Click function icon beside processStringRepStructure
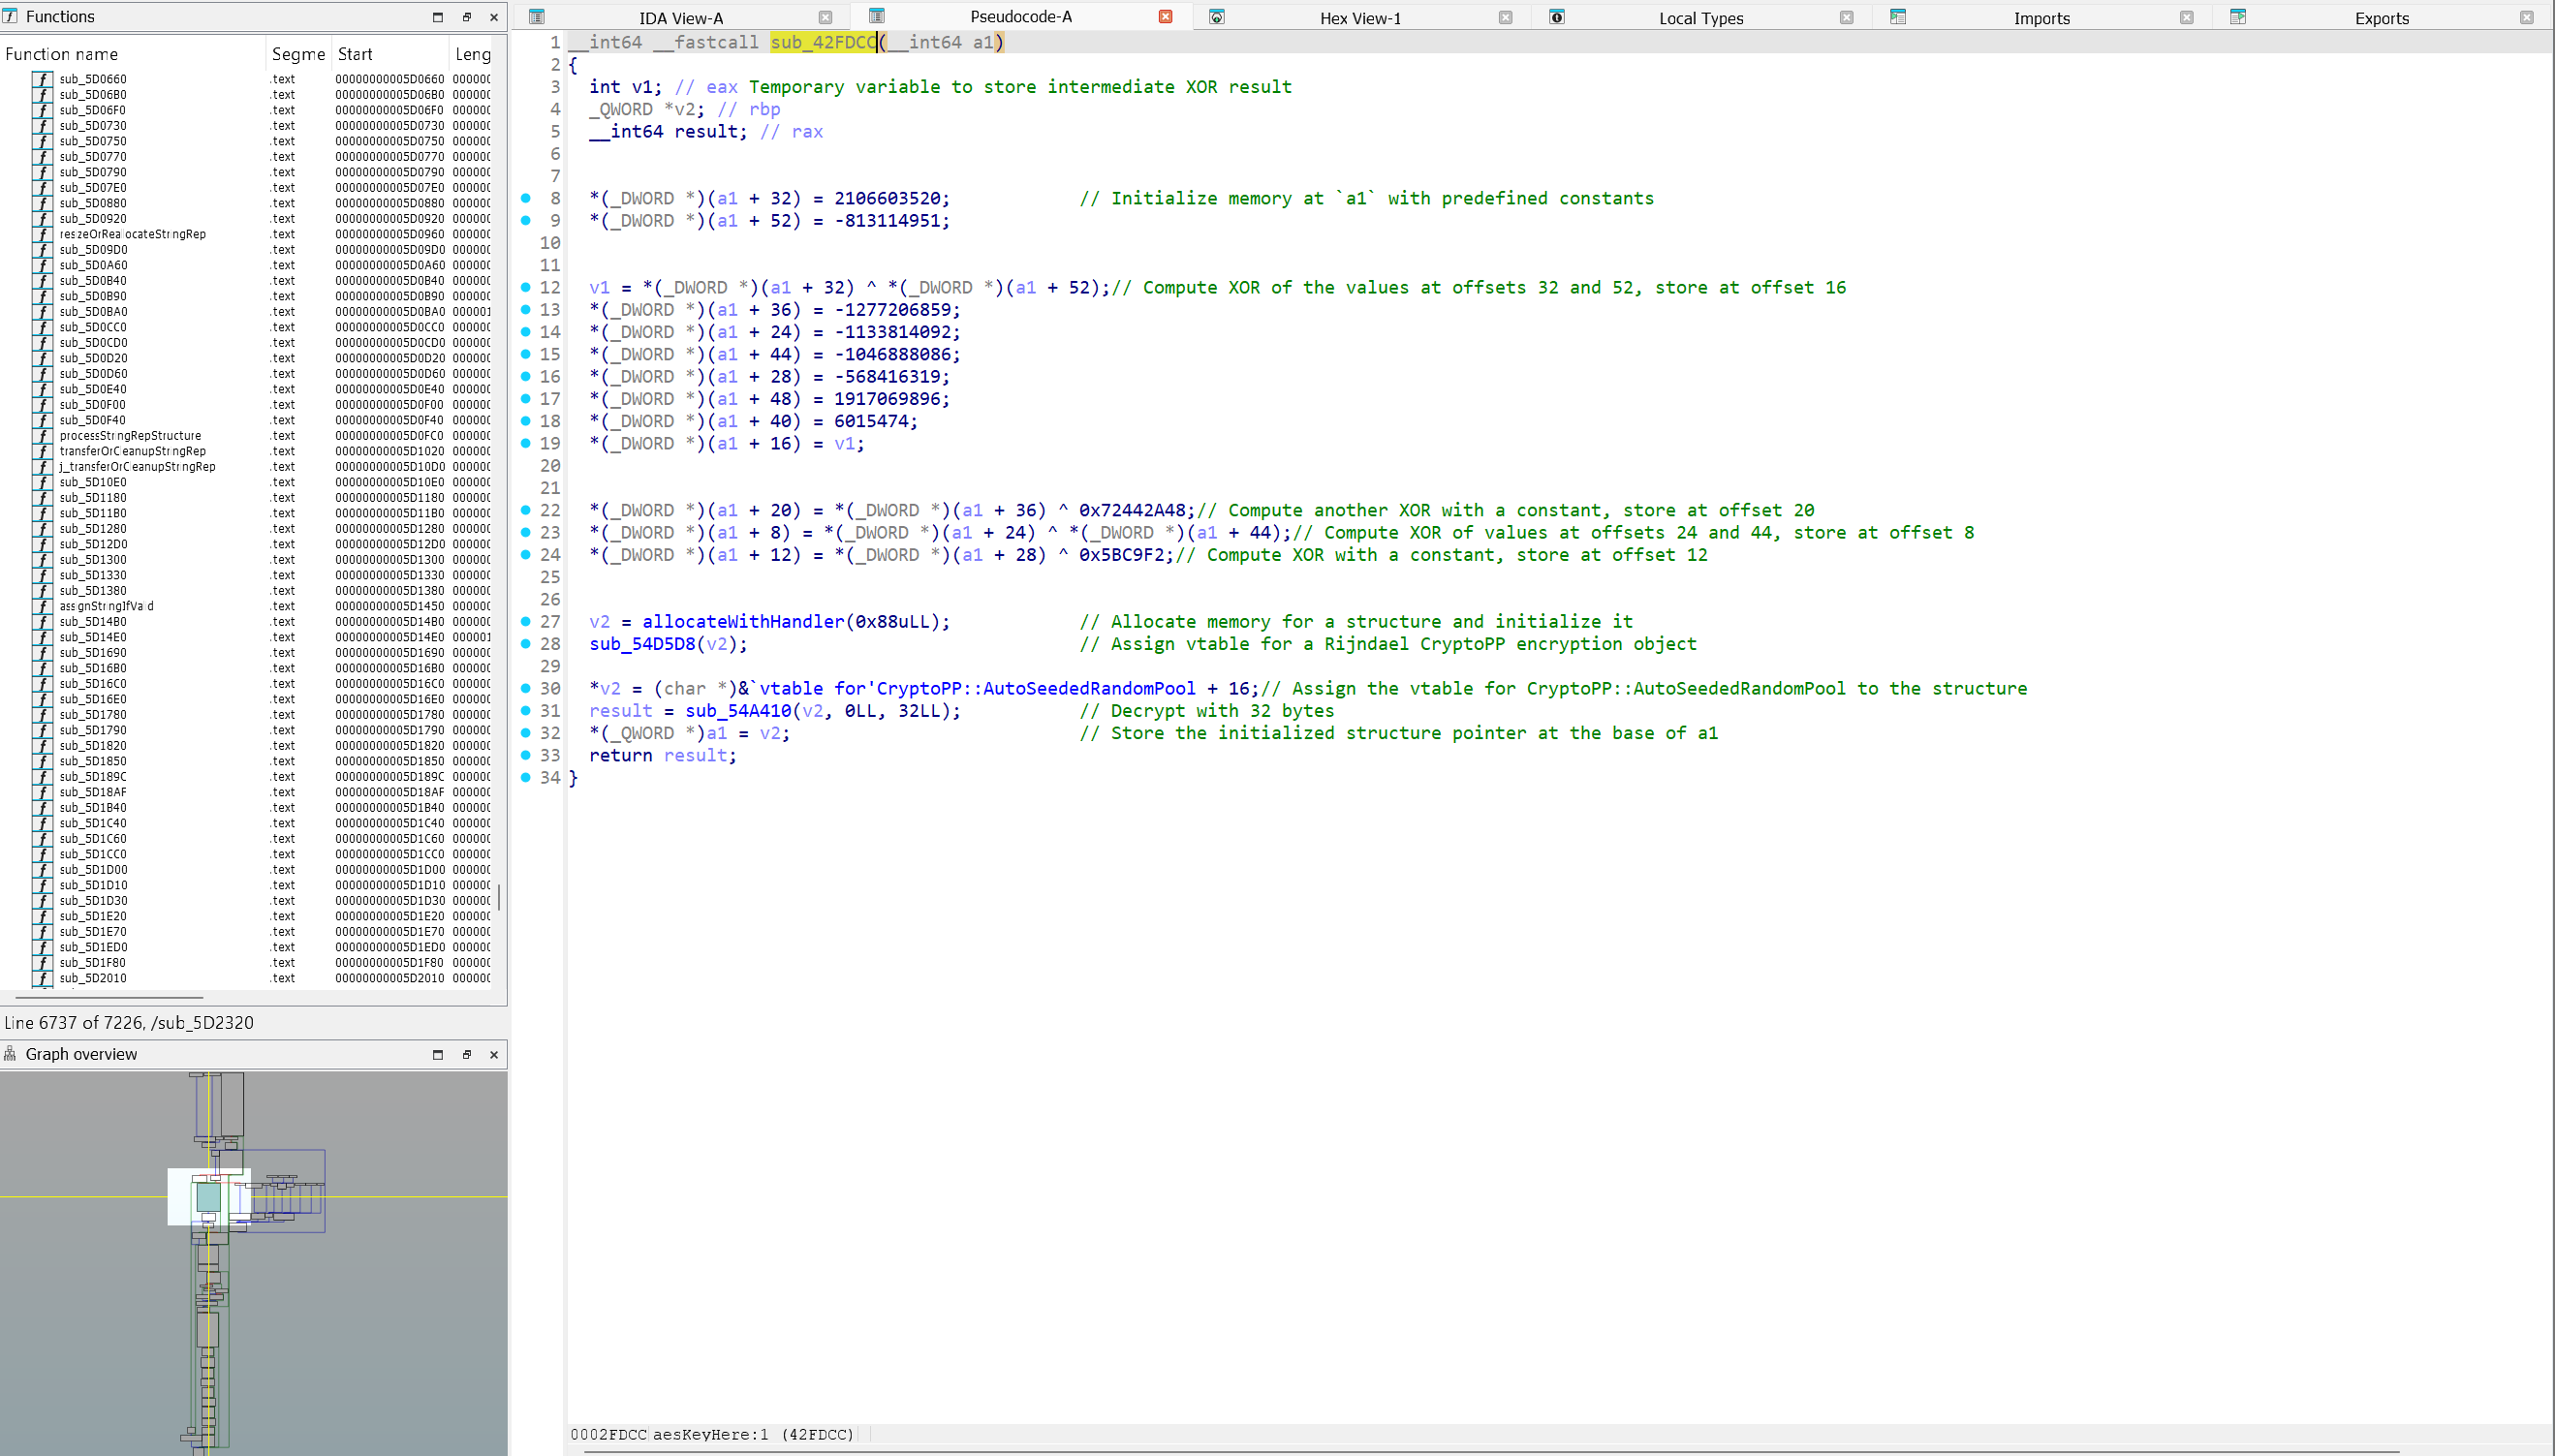 point(41,436)
